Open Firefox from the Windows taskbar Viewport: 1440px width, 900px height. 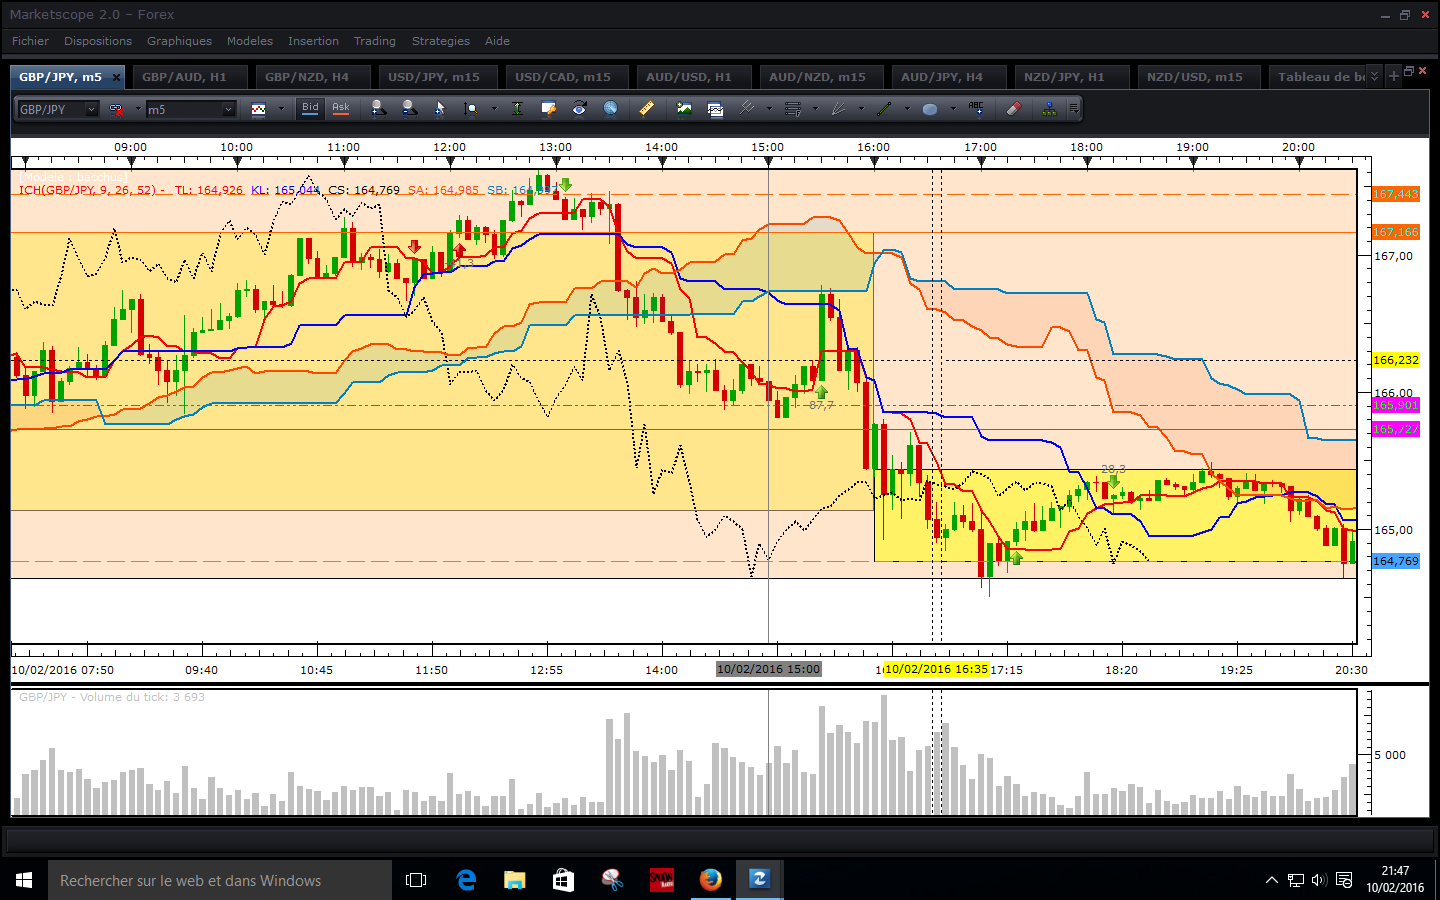(710, 880)
